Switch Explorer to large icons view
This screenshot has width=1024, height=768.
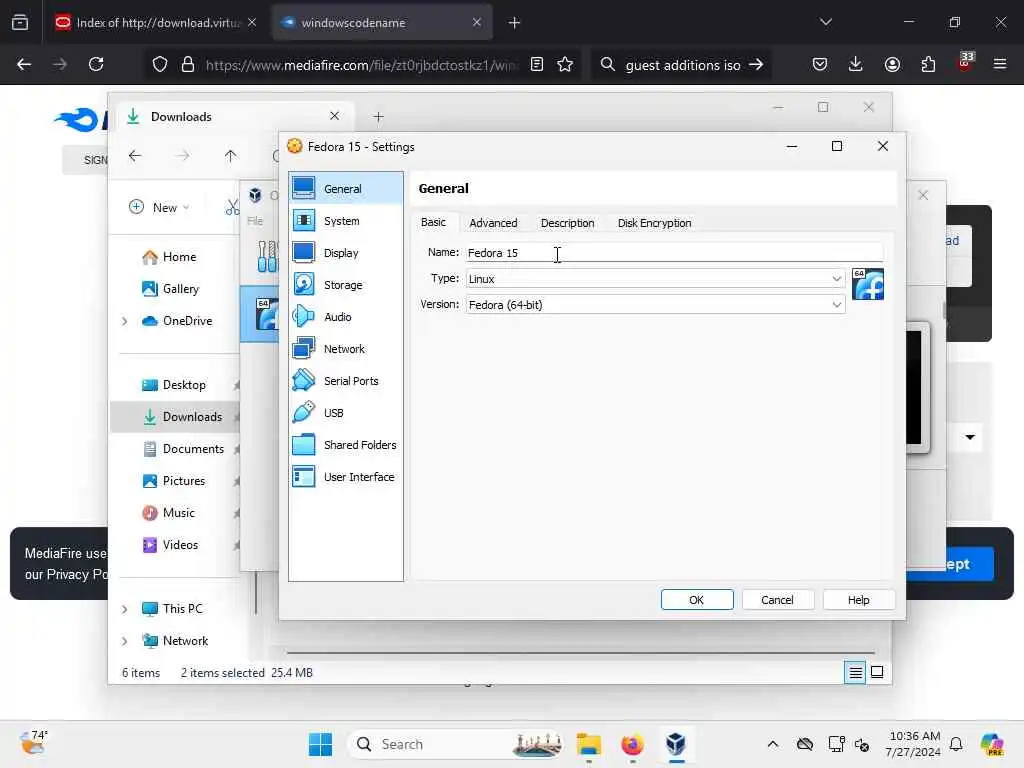coord(877,672)
